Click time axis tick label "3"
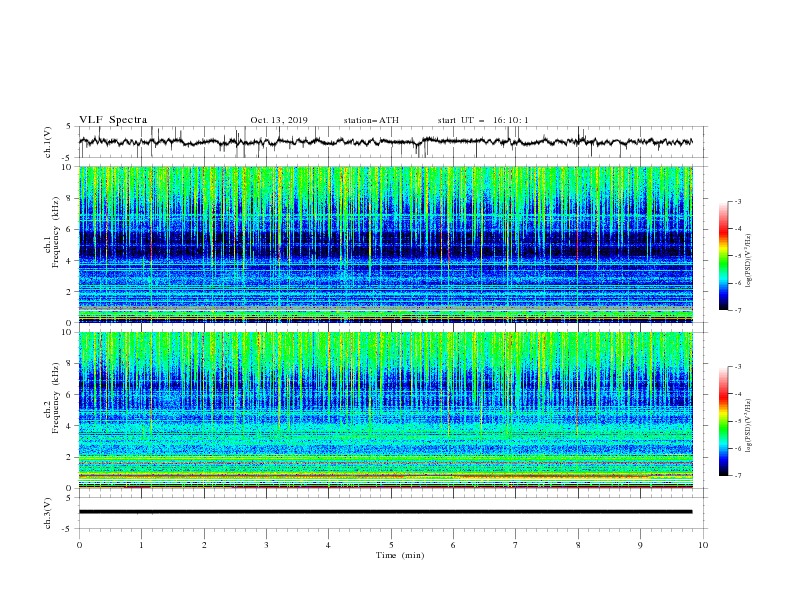The width and height of the screenshot is (792, 612). coord(266,545)
